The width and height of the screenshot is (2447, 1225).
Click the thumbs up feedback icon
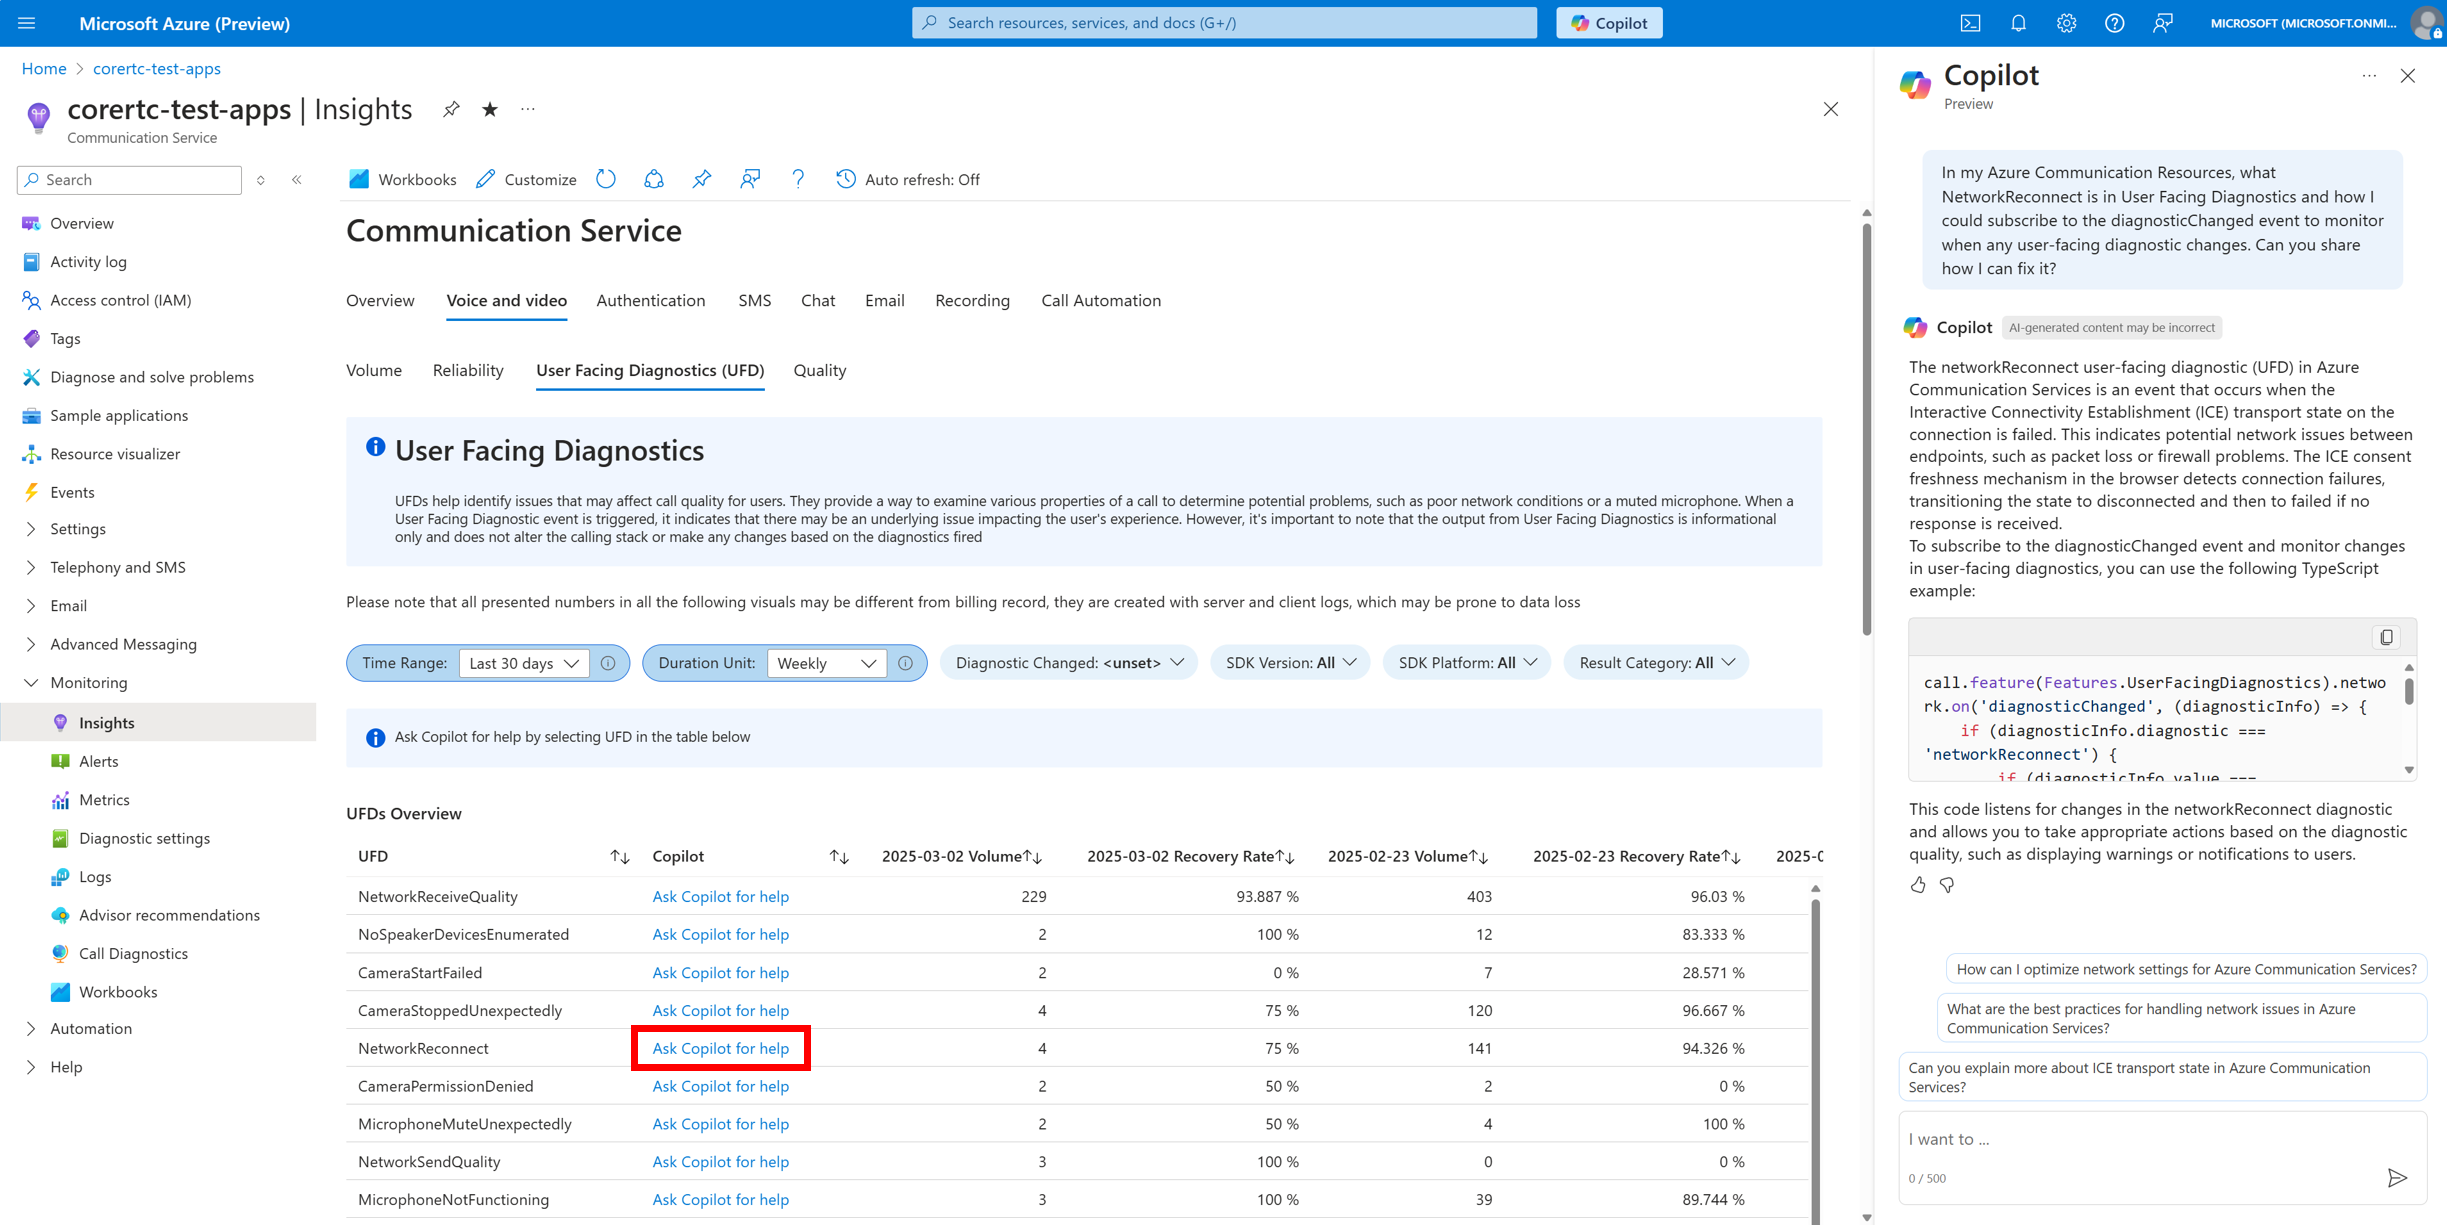click(1918, 885)
